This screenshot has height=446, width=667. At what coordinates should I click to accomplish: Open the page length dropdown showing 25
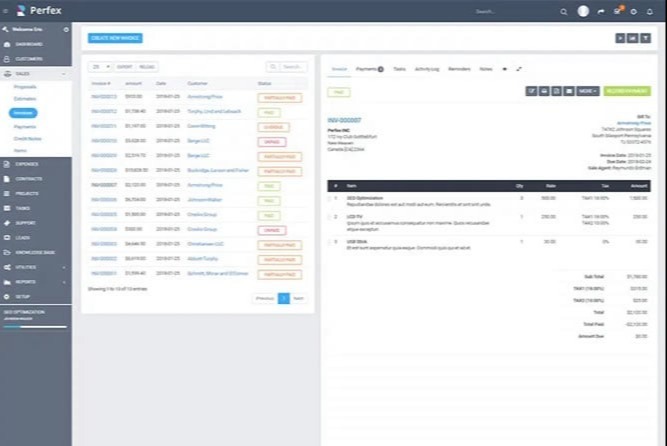pos(101,67)
